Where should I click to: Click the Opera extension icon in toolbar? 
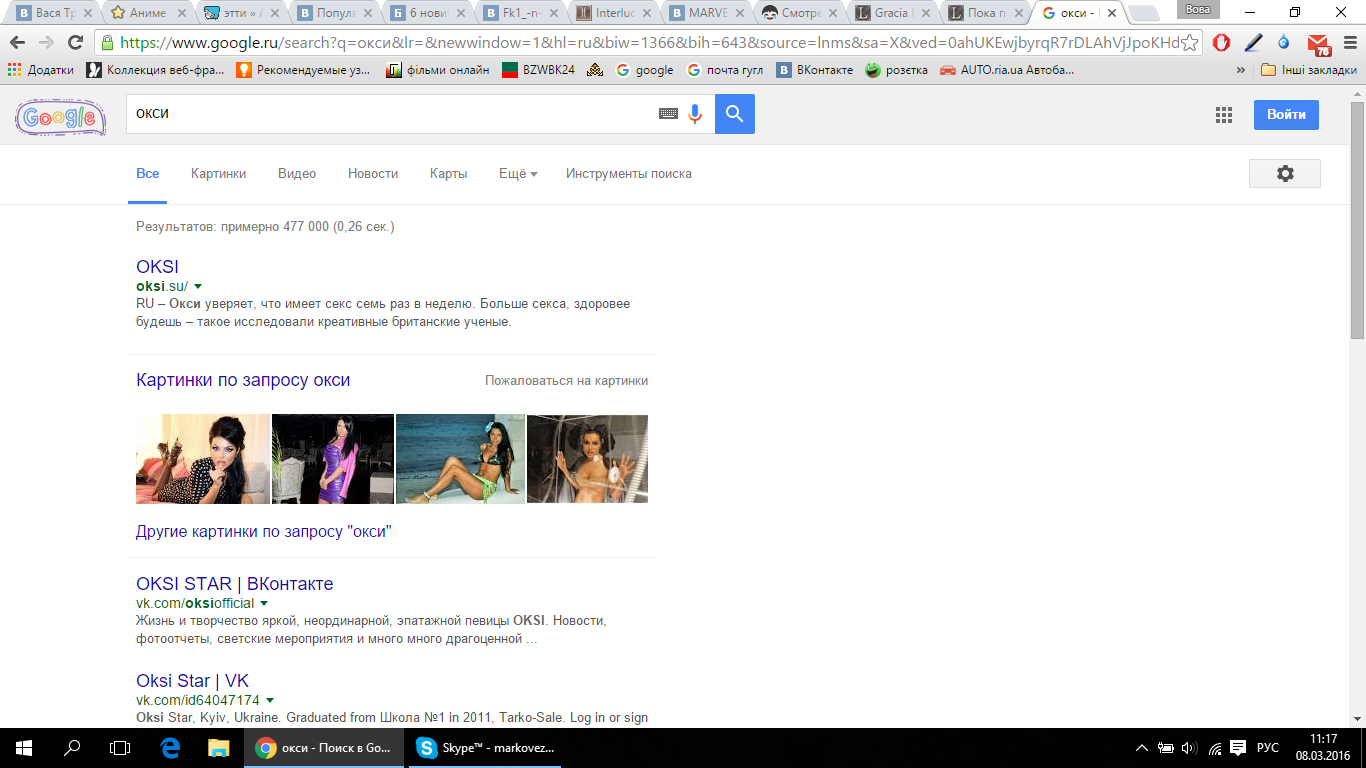[x=1221, y=43]
